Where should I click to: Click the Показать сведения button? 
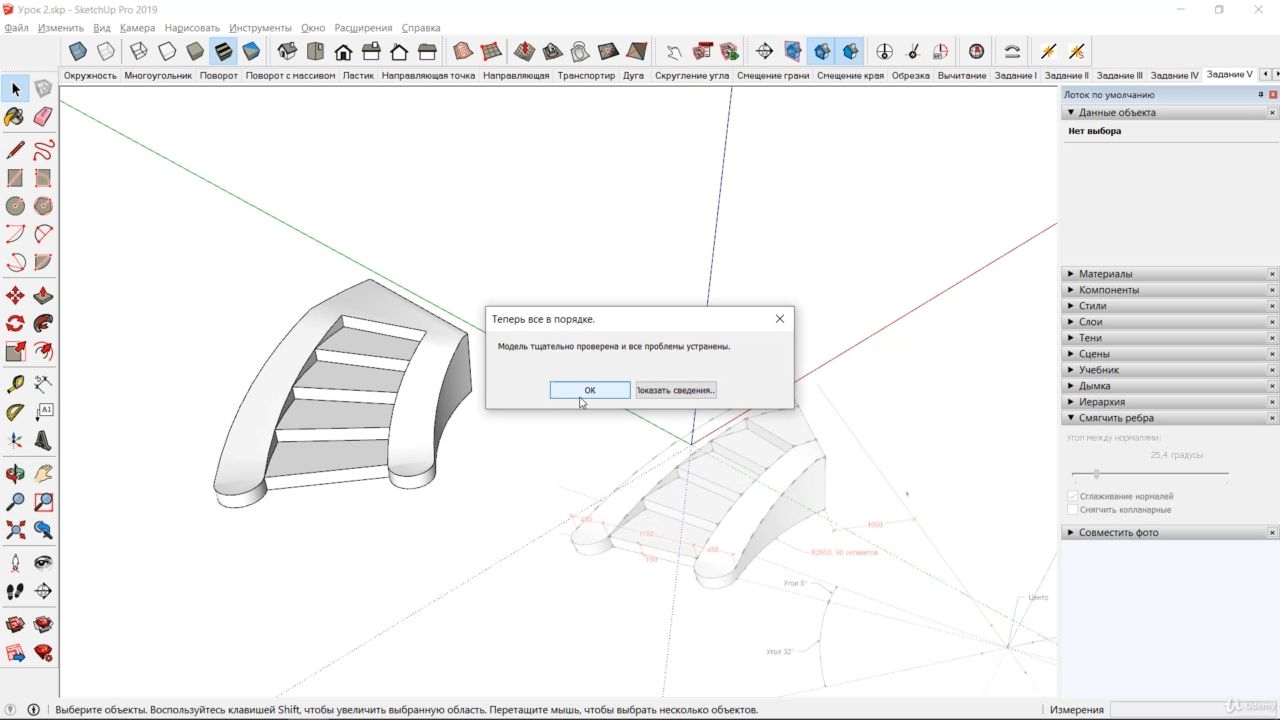coord(676,390)
